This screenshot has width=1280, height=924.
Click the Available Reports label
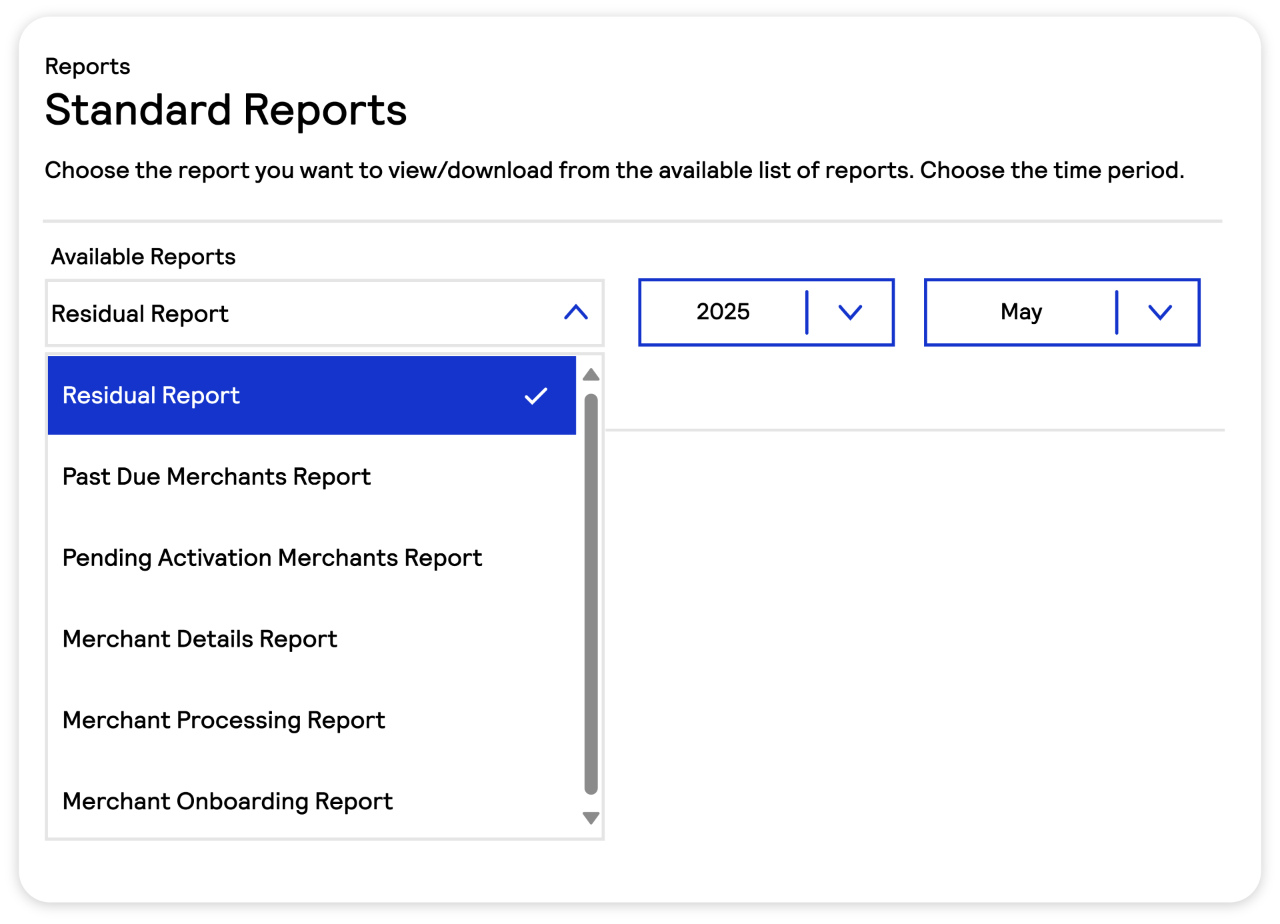[x=143, y=257]
